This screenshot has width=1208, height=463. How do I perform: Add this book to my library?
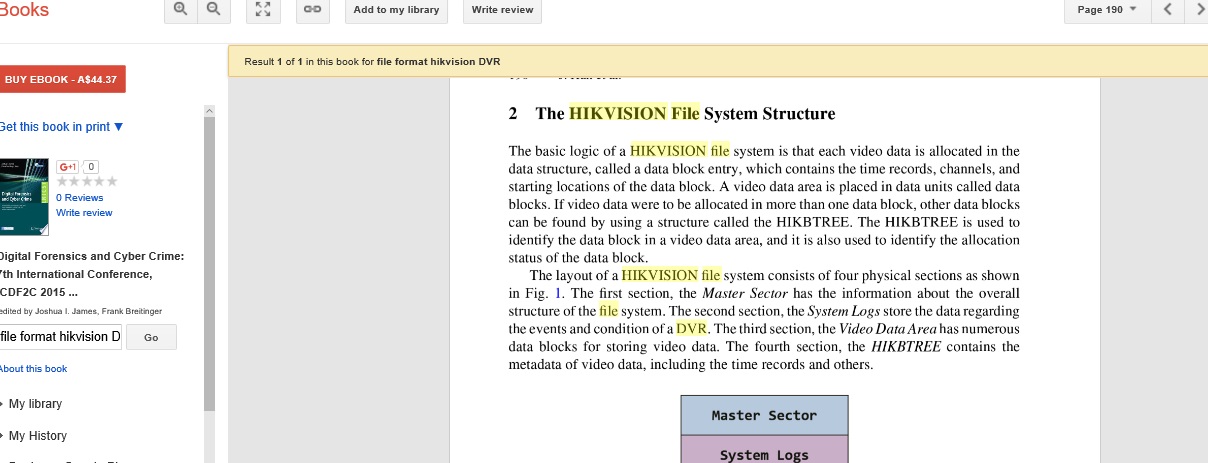click(396, 9)
